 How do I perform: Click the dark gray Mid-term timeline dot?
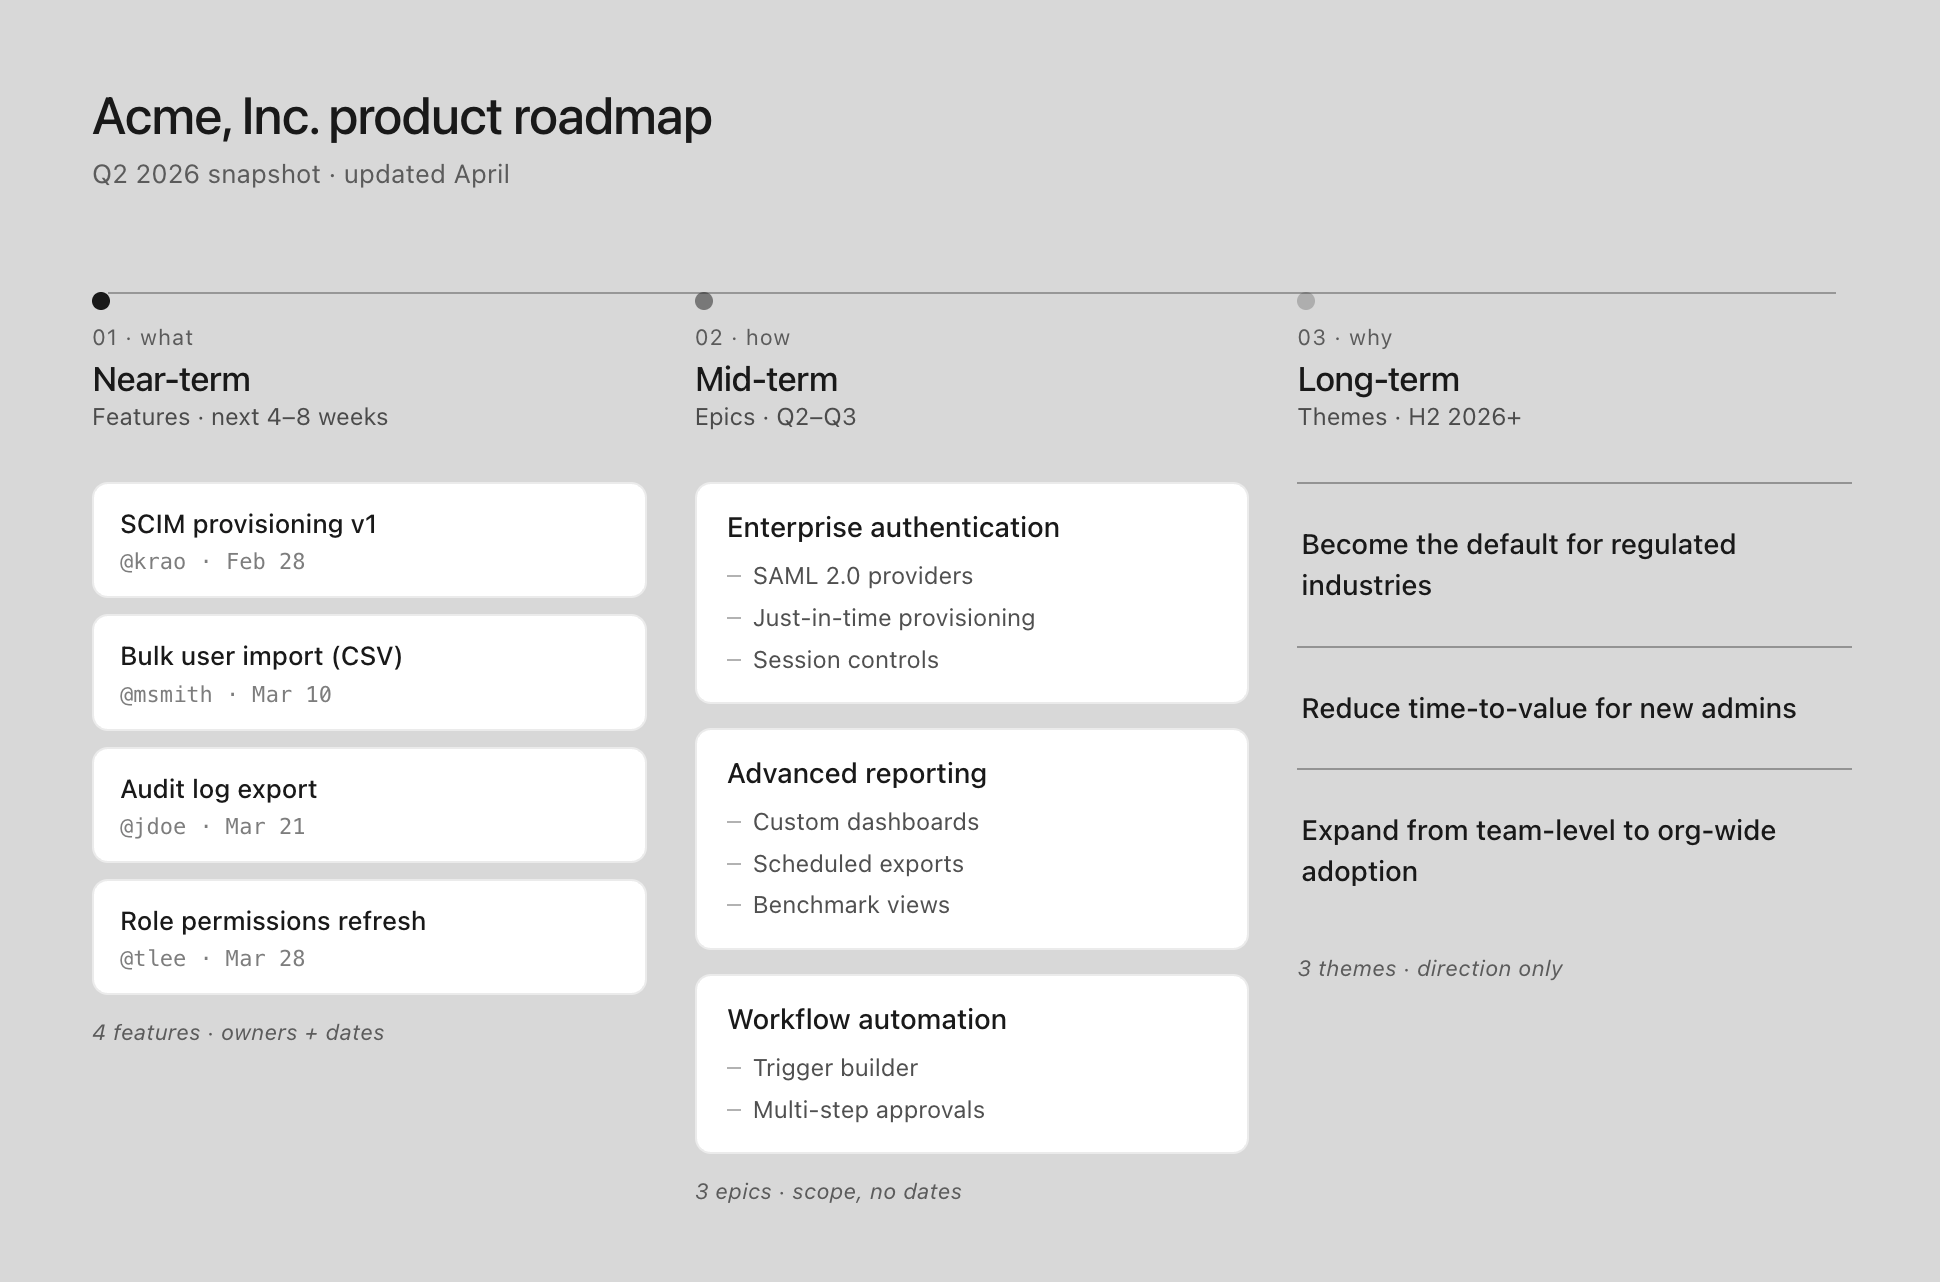pos(704,301)
